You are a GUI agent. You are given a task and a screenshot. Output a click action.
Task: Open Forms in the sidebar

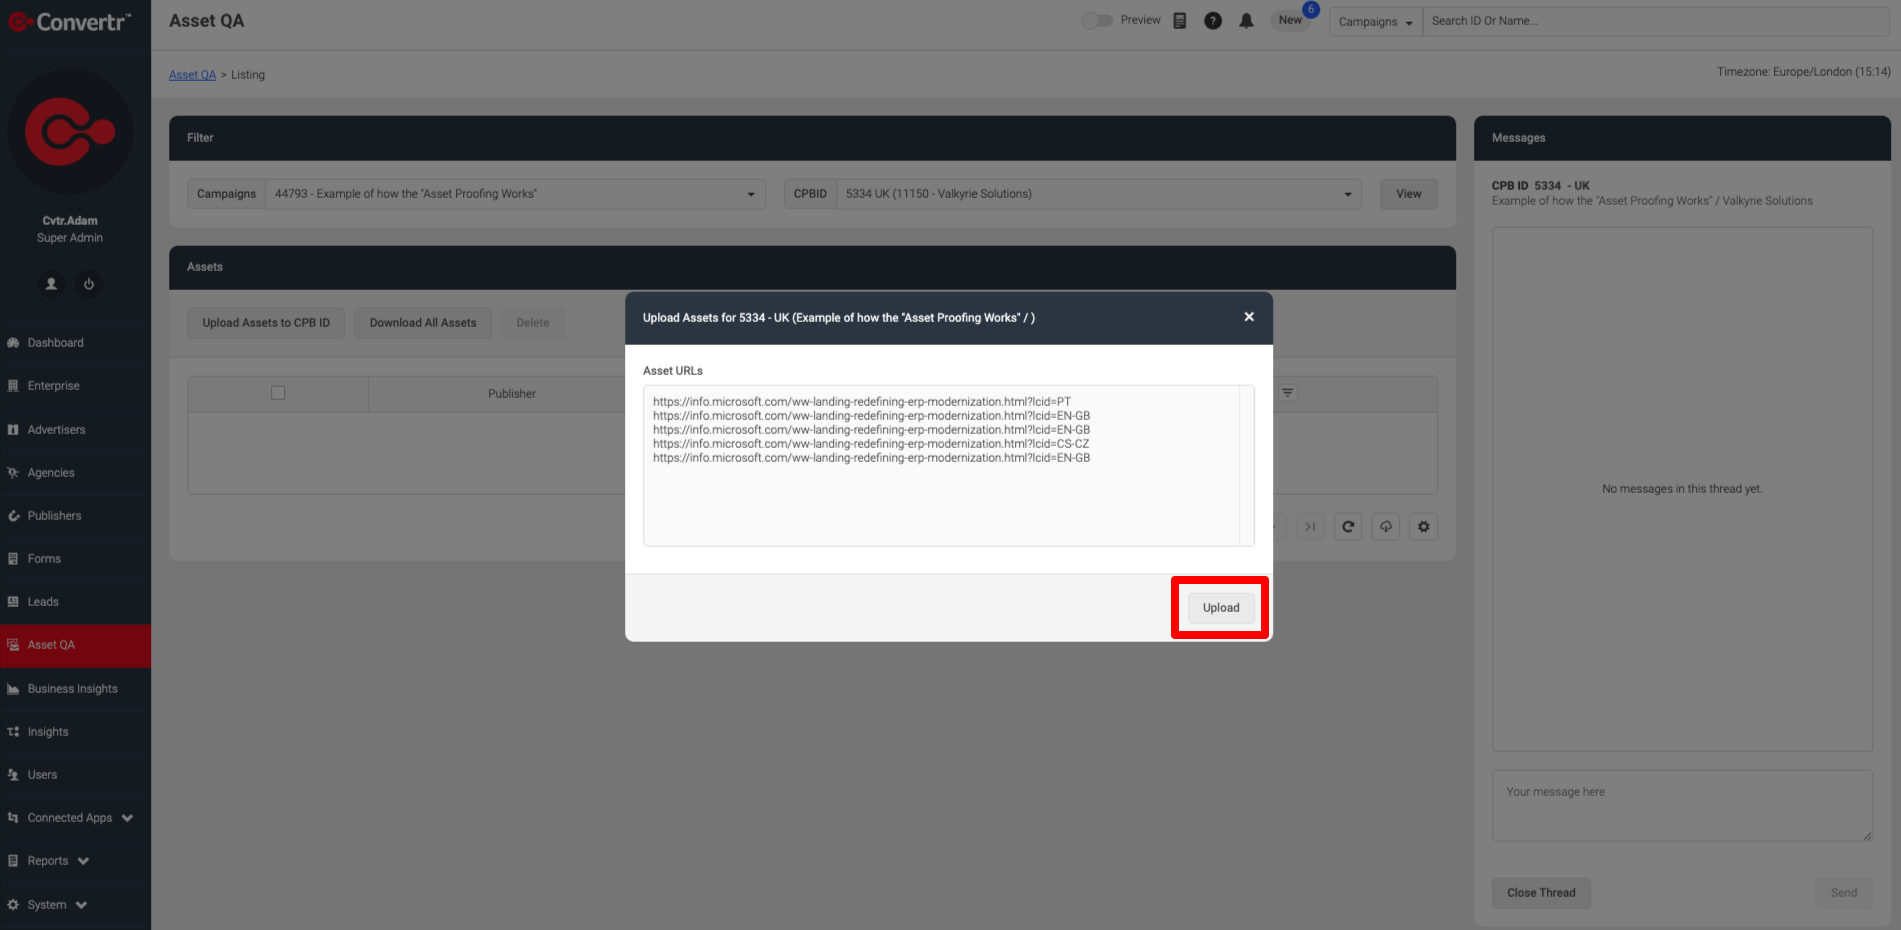click(75, 559)
